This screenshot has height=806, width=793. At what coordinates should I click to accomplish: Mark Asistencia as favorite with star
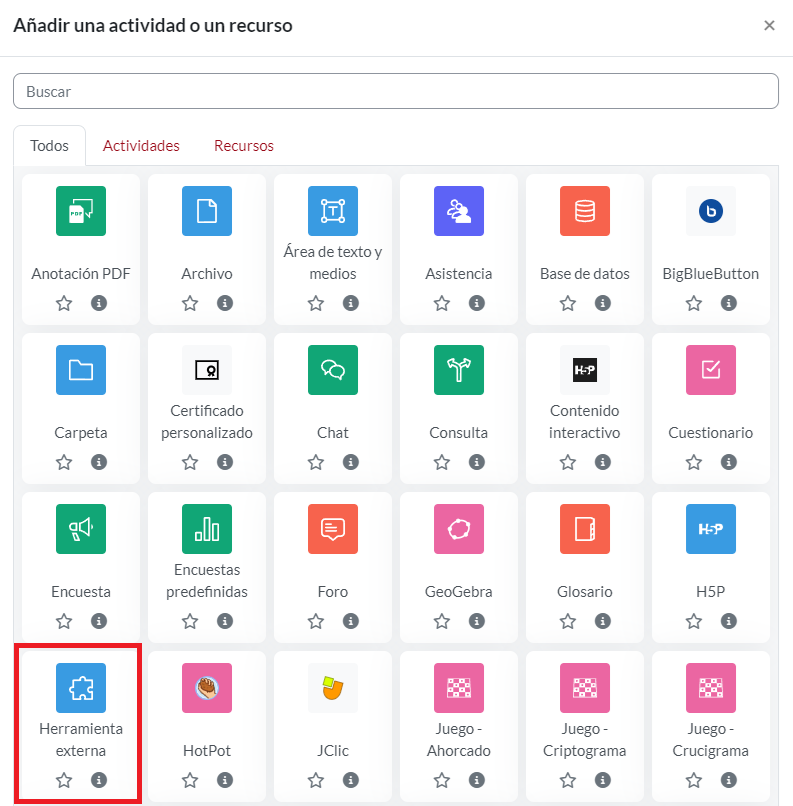(442, 303)
